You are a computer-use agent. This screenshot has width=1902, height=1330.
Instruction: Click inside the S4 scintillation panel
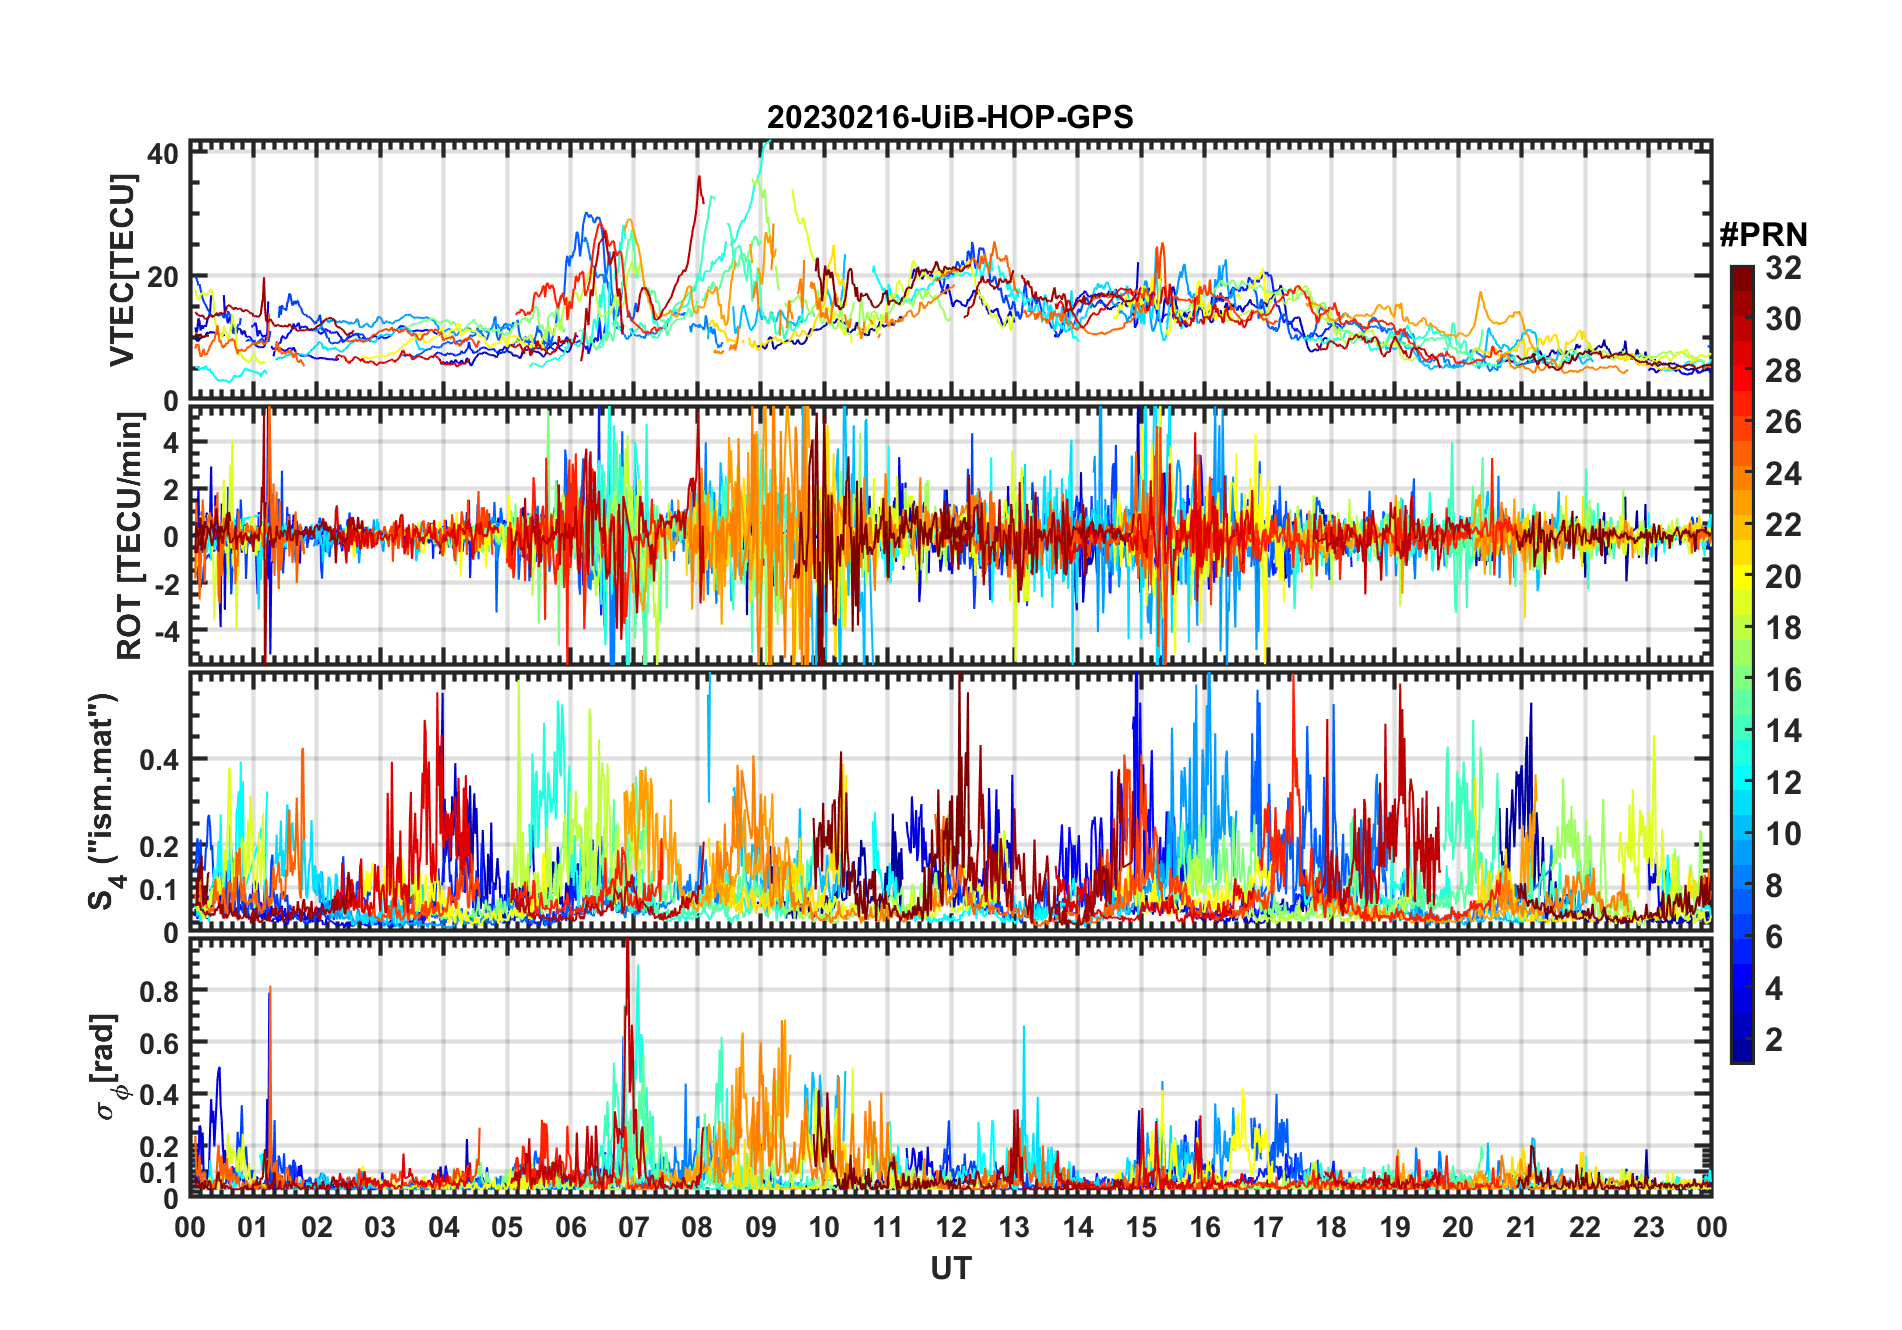(x=950, y=802)
